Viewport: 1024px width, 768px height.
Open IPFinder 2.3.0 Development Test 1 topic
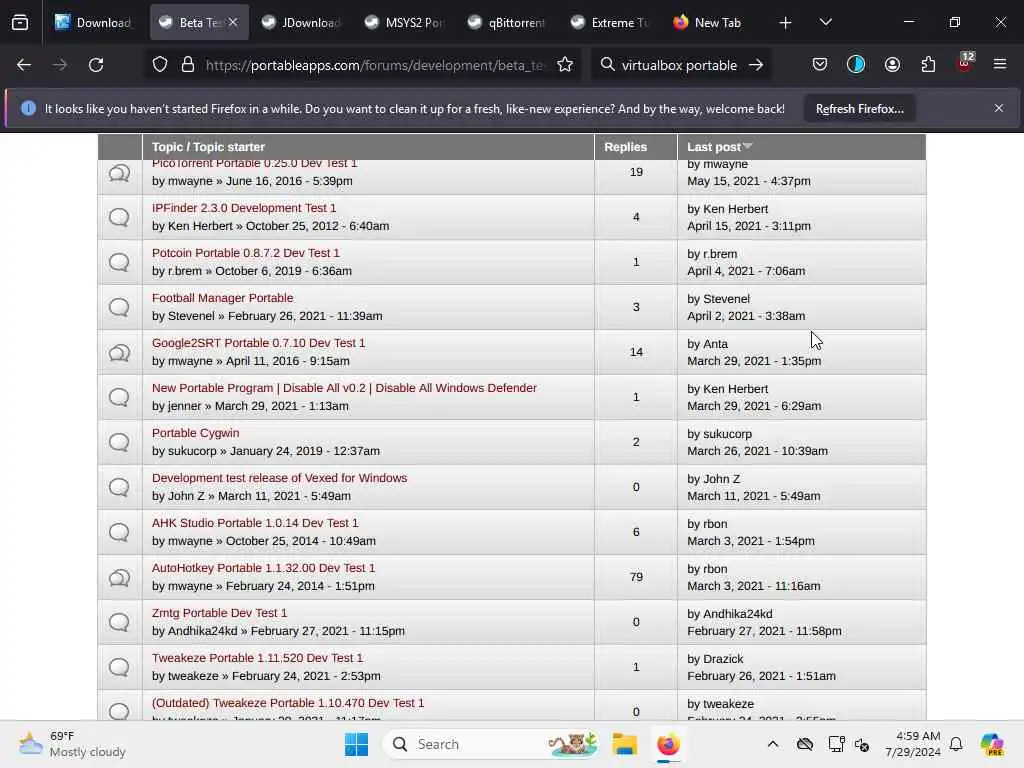coord(244,208)
